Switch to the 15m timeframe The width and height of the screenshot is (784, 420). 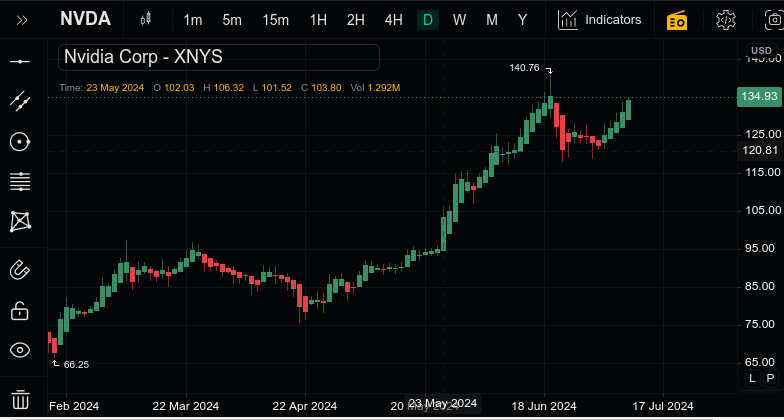276,20
